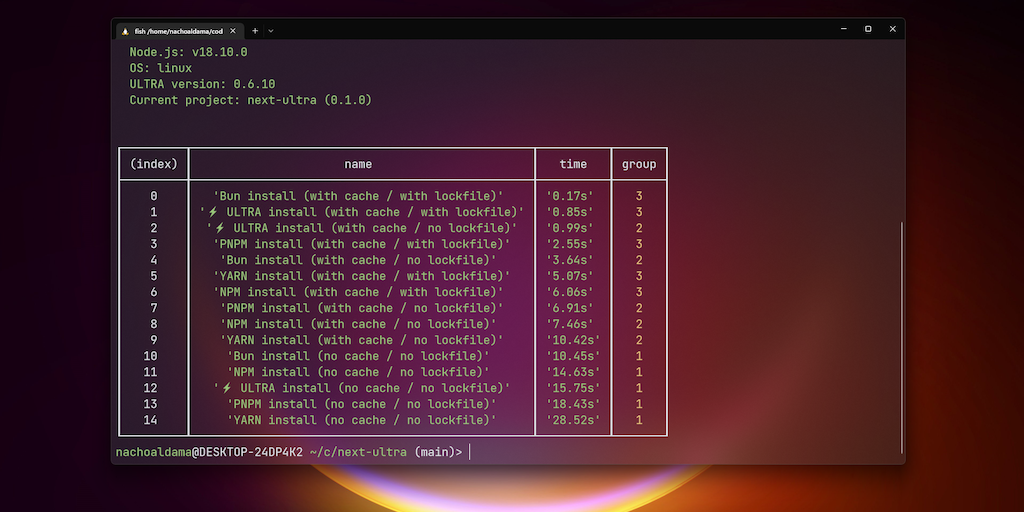
Task: Click the lightning bolt icon in row 12
Action: 226,388
